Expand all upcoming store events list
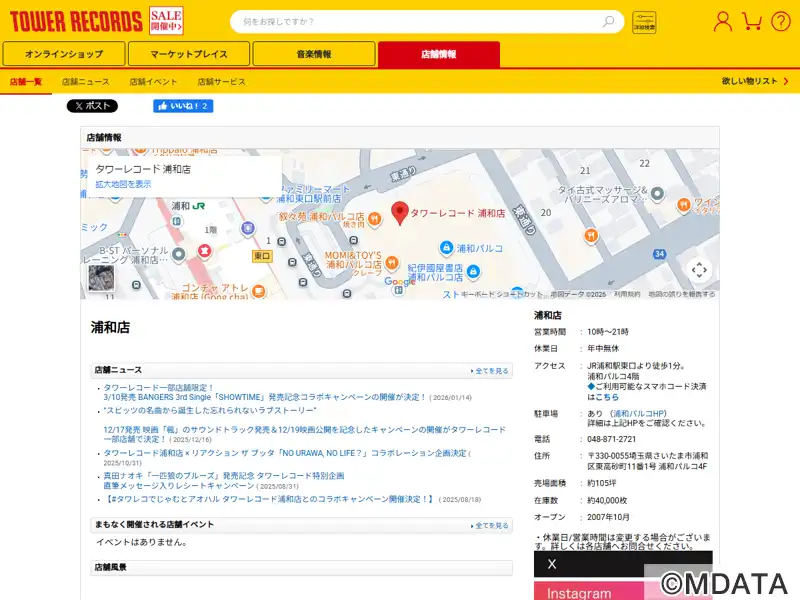Screen dimensions: 800x600 [x=490, y=525]
